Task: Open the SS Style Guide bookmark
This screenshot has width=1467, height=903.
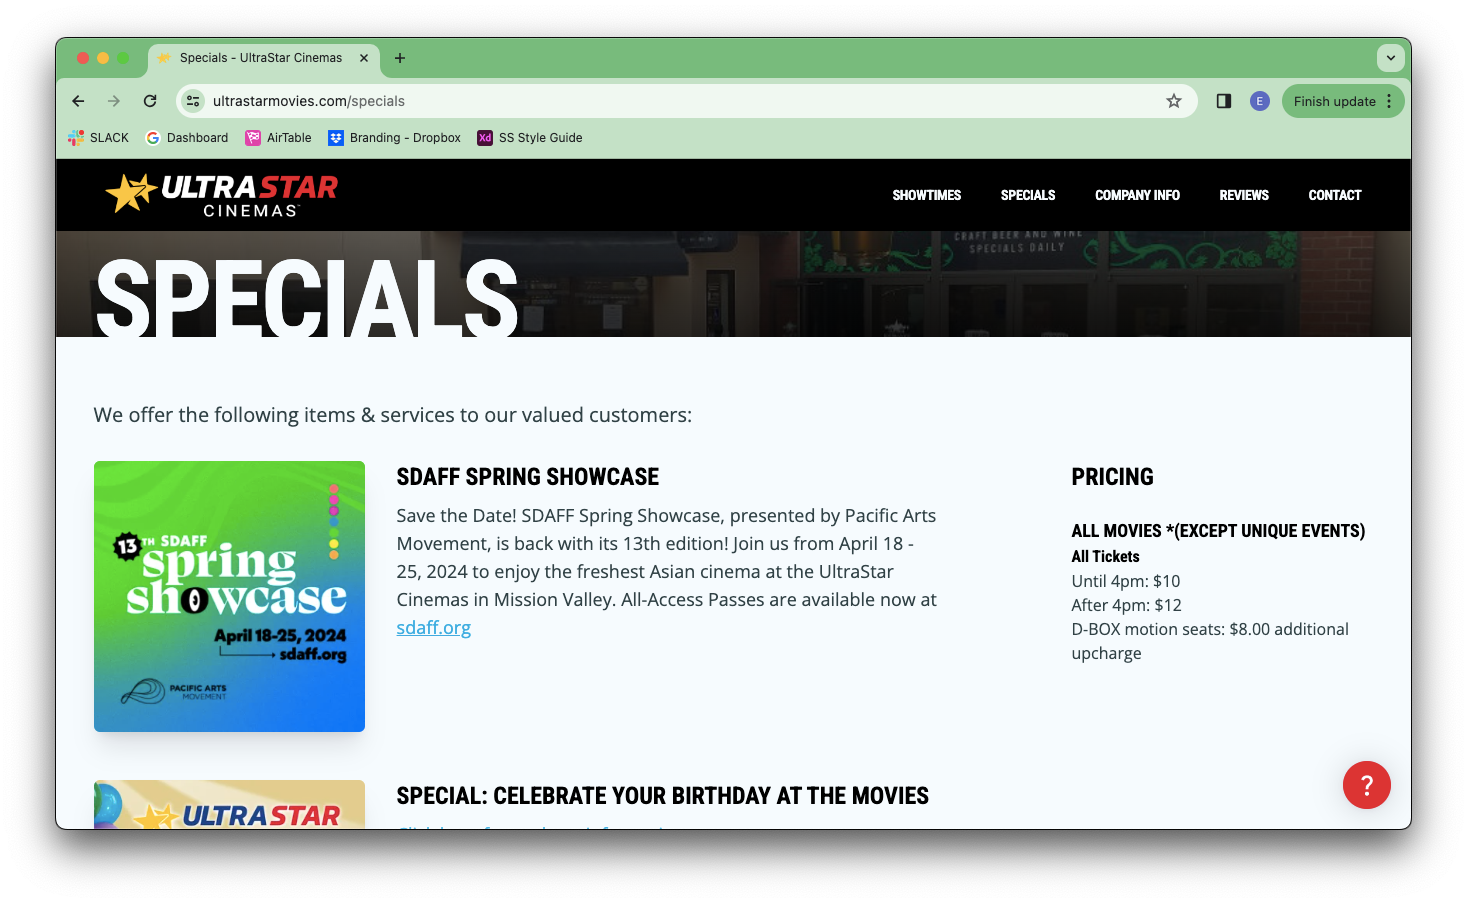Action: tap(530, 138)
